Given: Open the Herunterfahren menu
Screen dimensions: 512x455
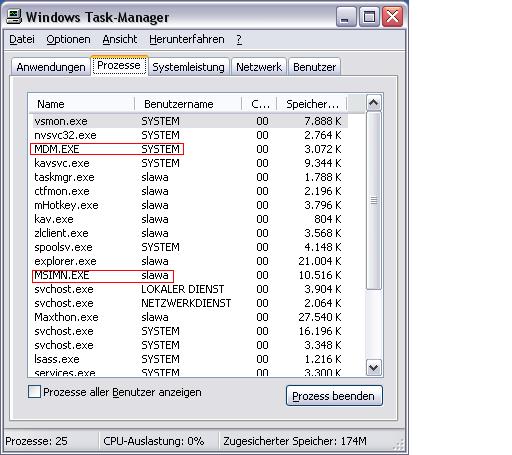Looking at the screenshot, I should pyautogui.click(x=187, y=39).
